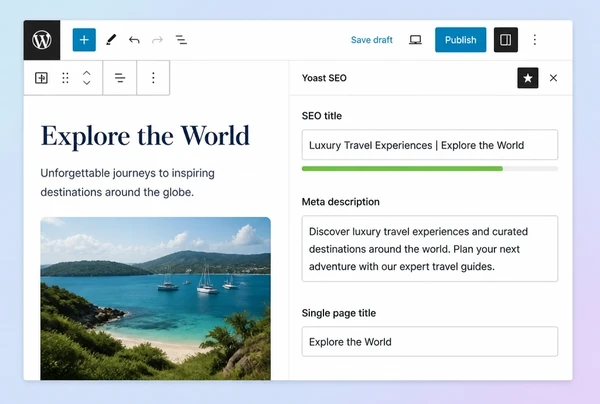Select the Explore the World heading
600x404 pixels.
tap(145, 137)
